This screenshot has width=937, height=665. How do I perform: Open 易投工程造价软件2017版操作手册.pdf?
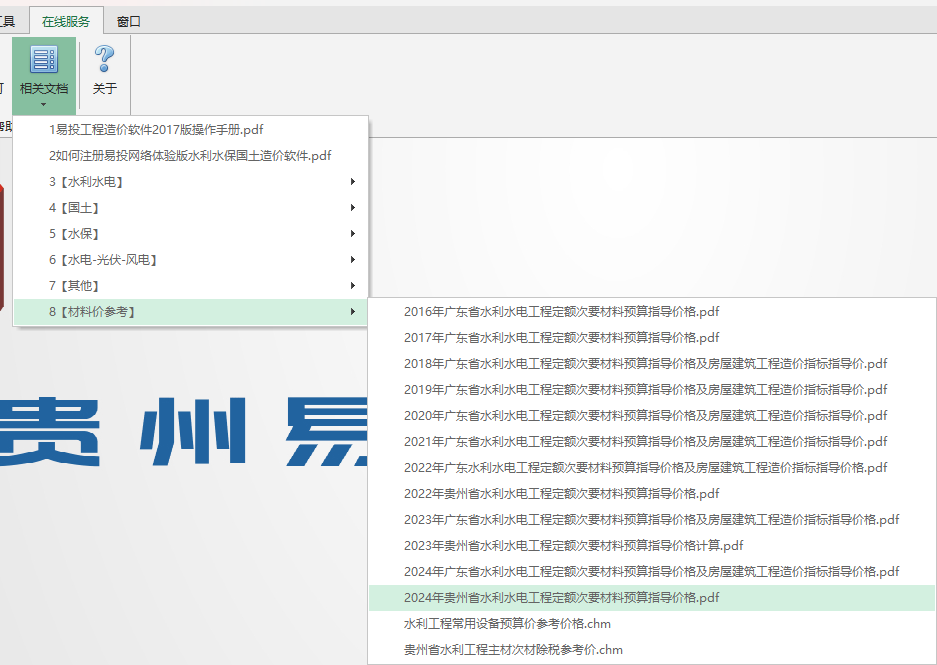click(156, 129)
